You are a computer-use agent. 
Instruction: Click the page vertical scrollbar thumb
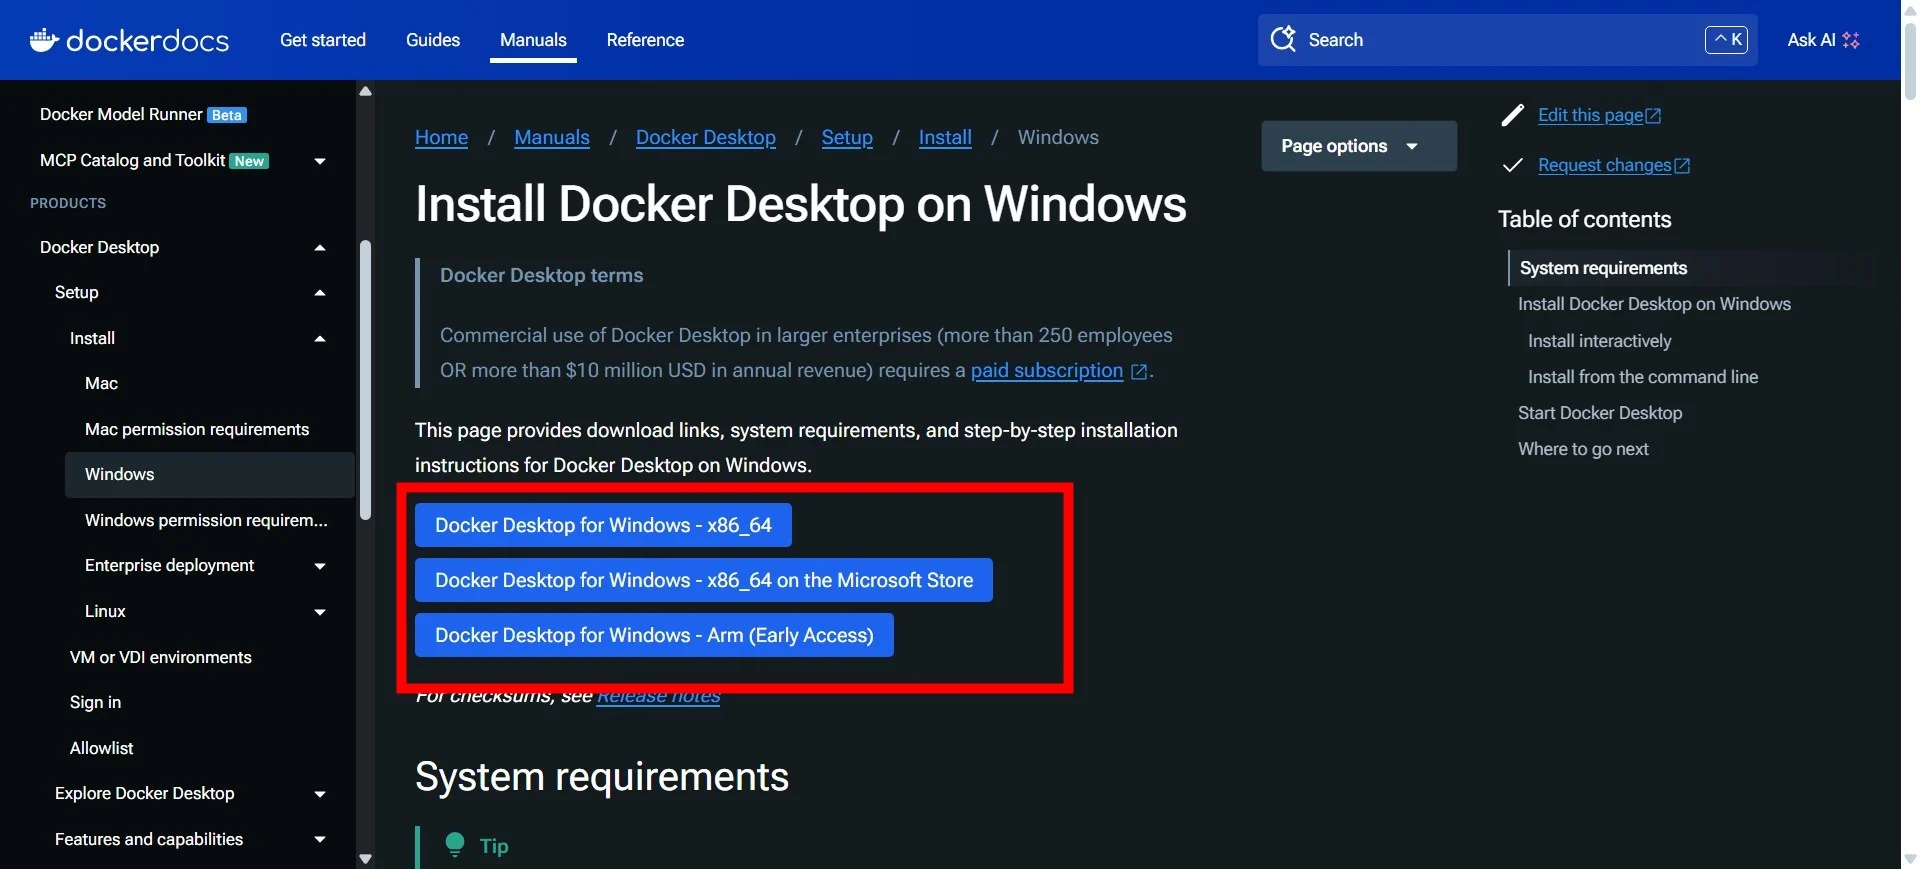pos(1910,60)
